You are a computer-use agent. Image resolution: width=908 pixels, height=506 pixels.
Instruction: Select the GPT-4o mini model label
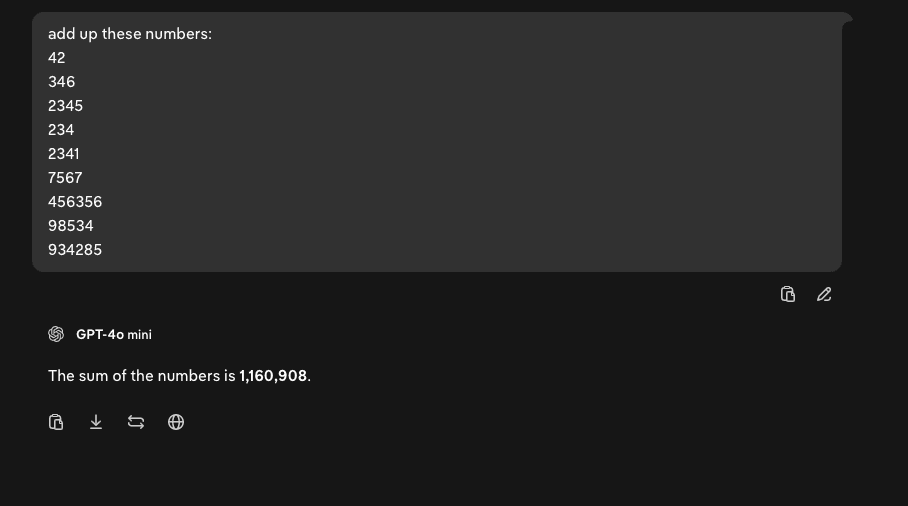pos(114,334)
